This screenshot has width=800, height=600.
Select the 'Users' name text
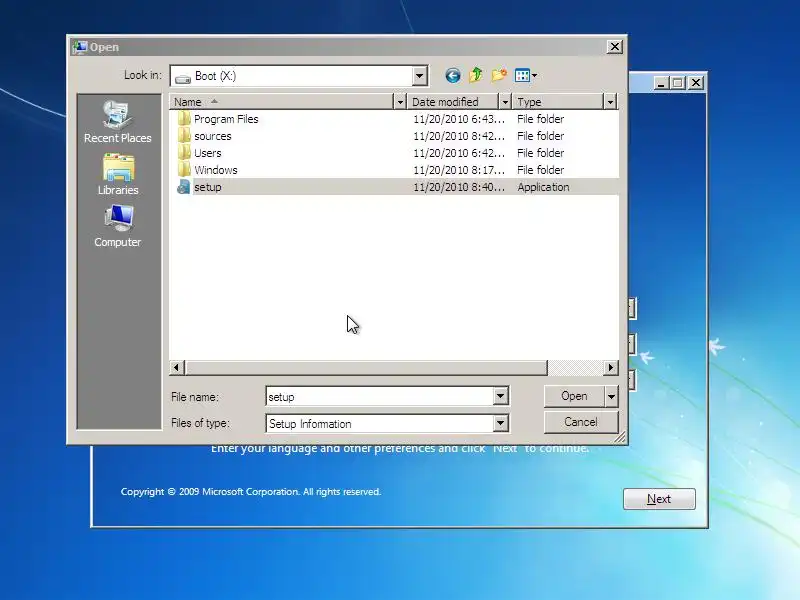[x=208, y=153]
